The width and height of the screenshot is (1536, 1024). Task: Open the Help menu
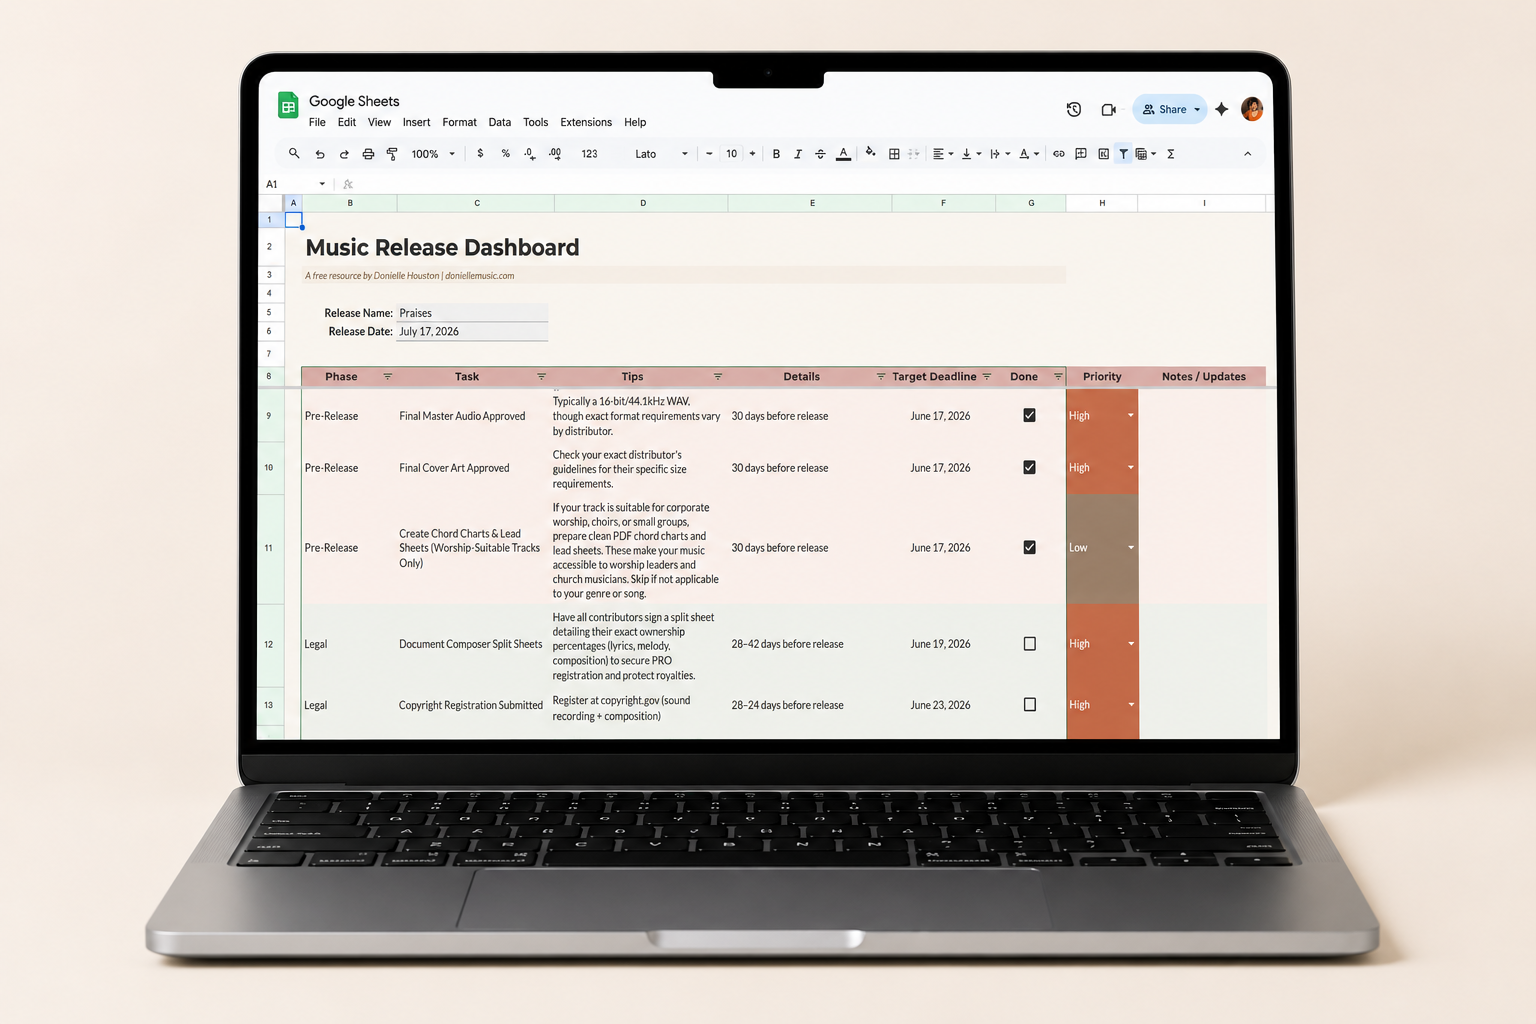click(635, 122)
